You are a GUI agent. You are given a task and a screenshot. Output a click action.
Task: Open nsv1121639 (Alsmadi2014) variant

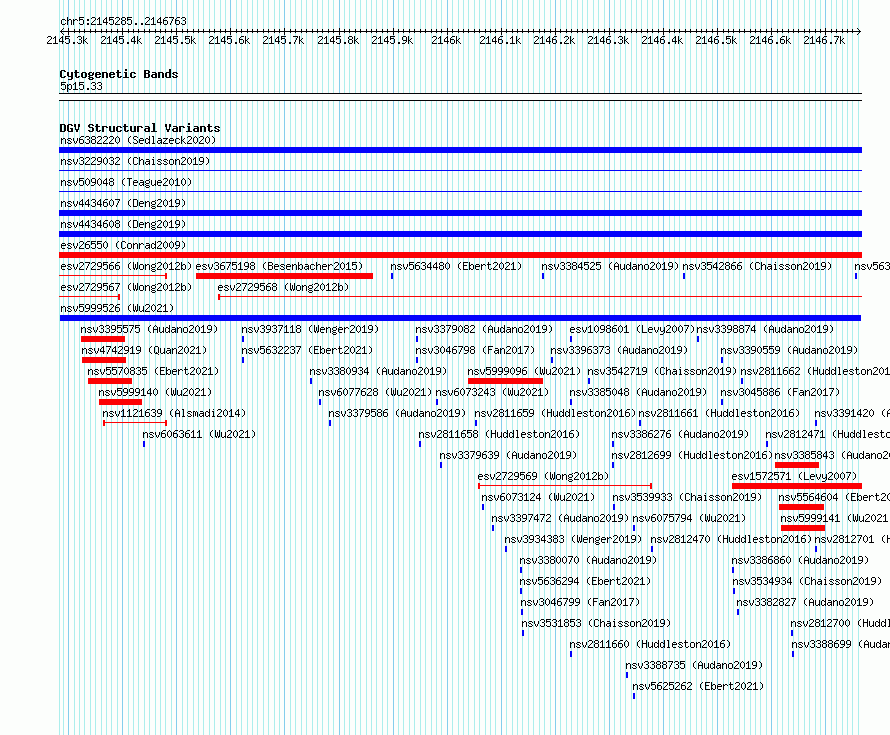(x=174, y=413)
